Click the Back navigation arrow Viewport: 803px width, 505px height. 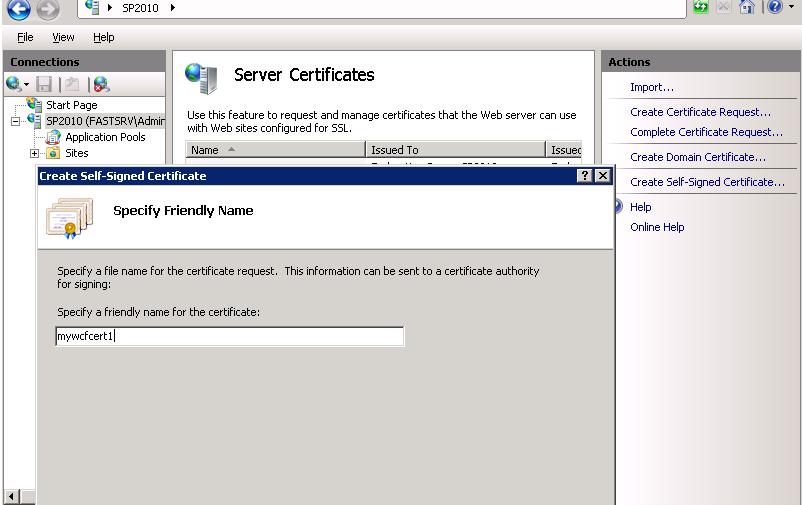pos(18,9)
